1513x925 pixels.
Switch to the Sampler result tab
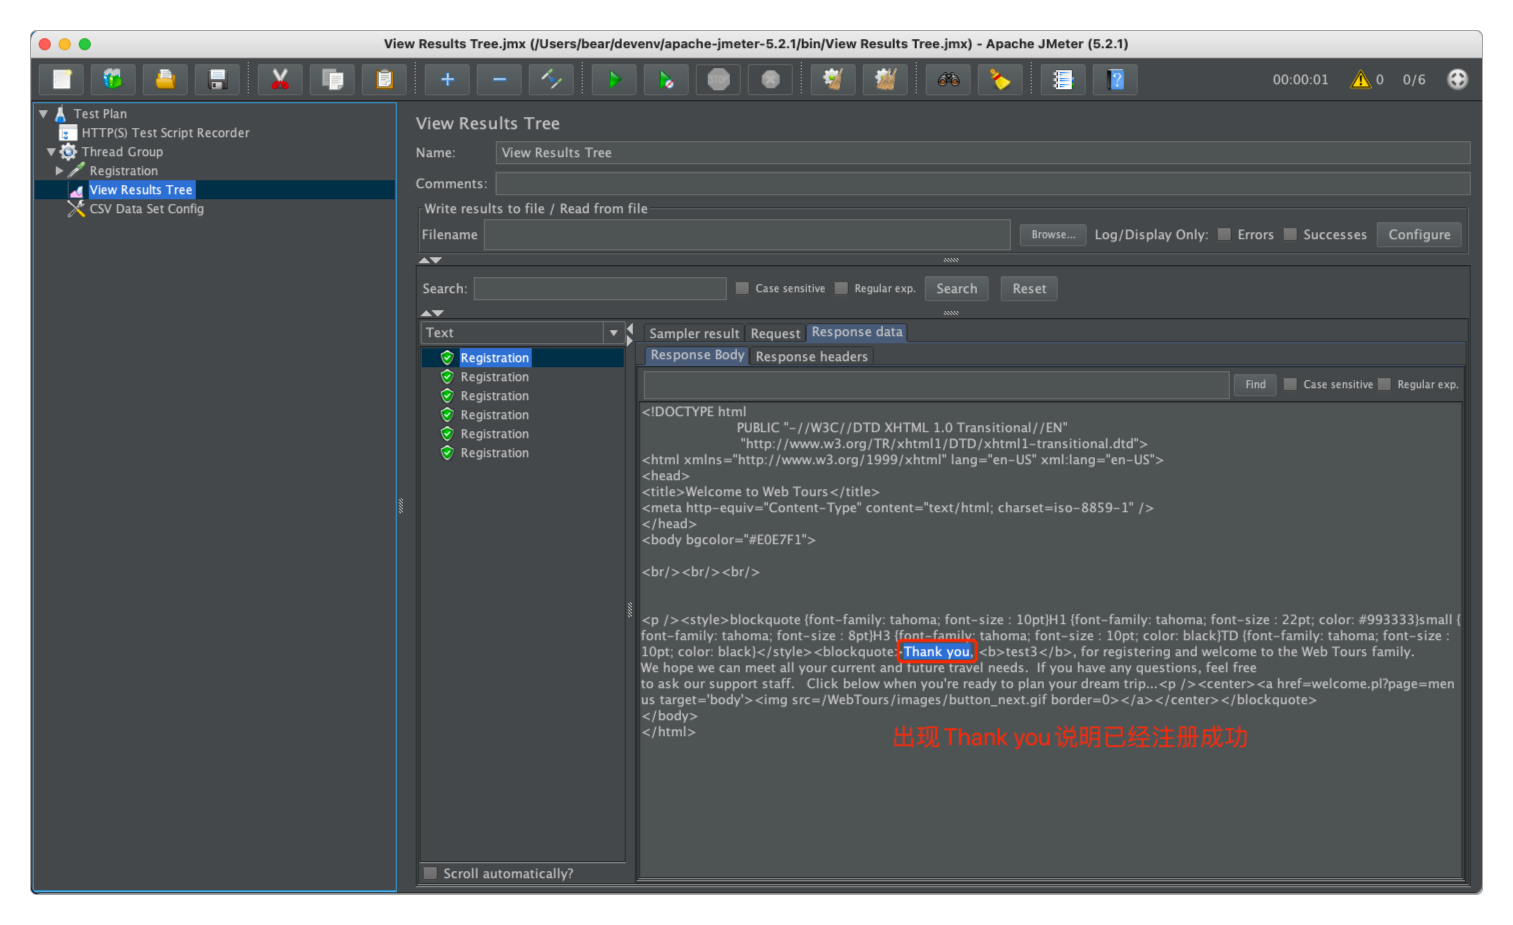coord(694,334)
